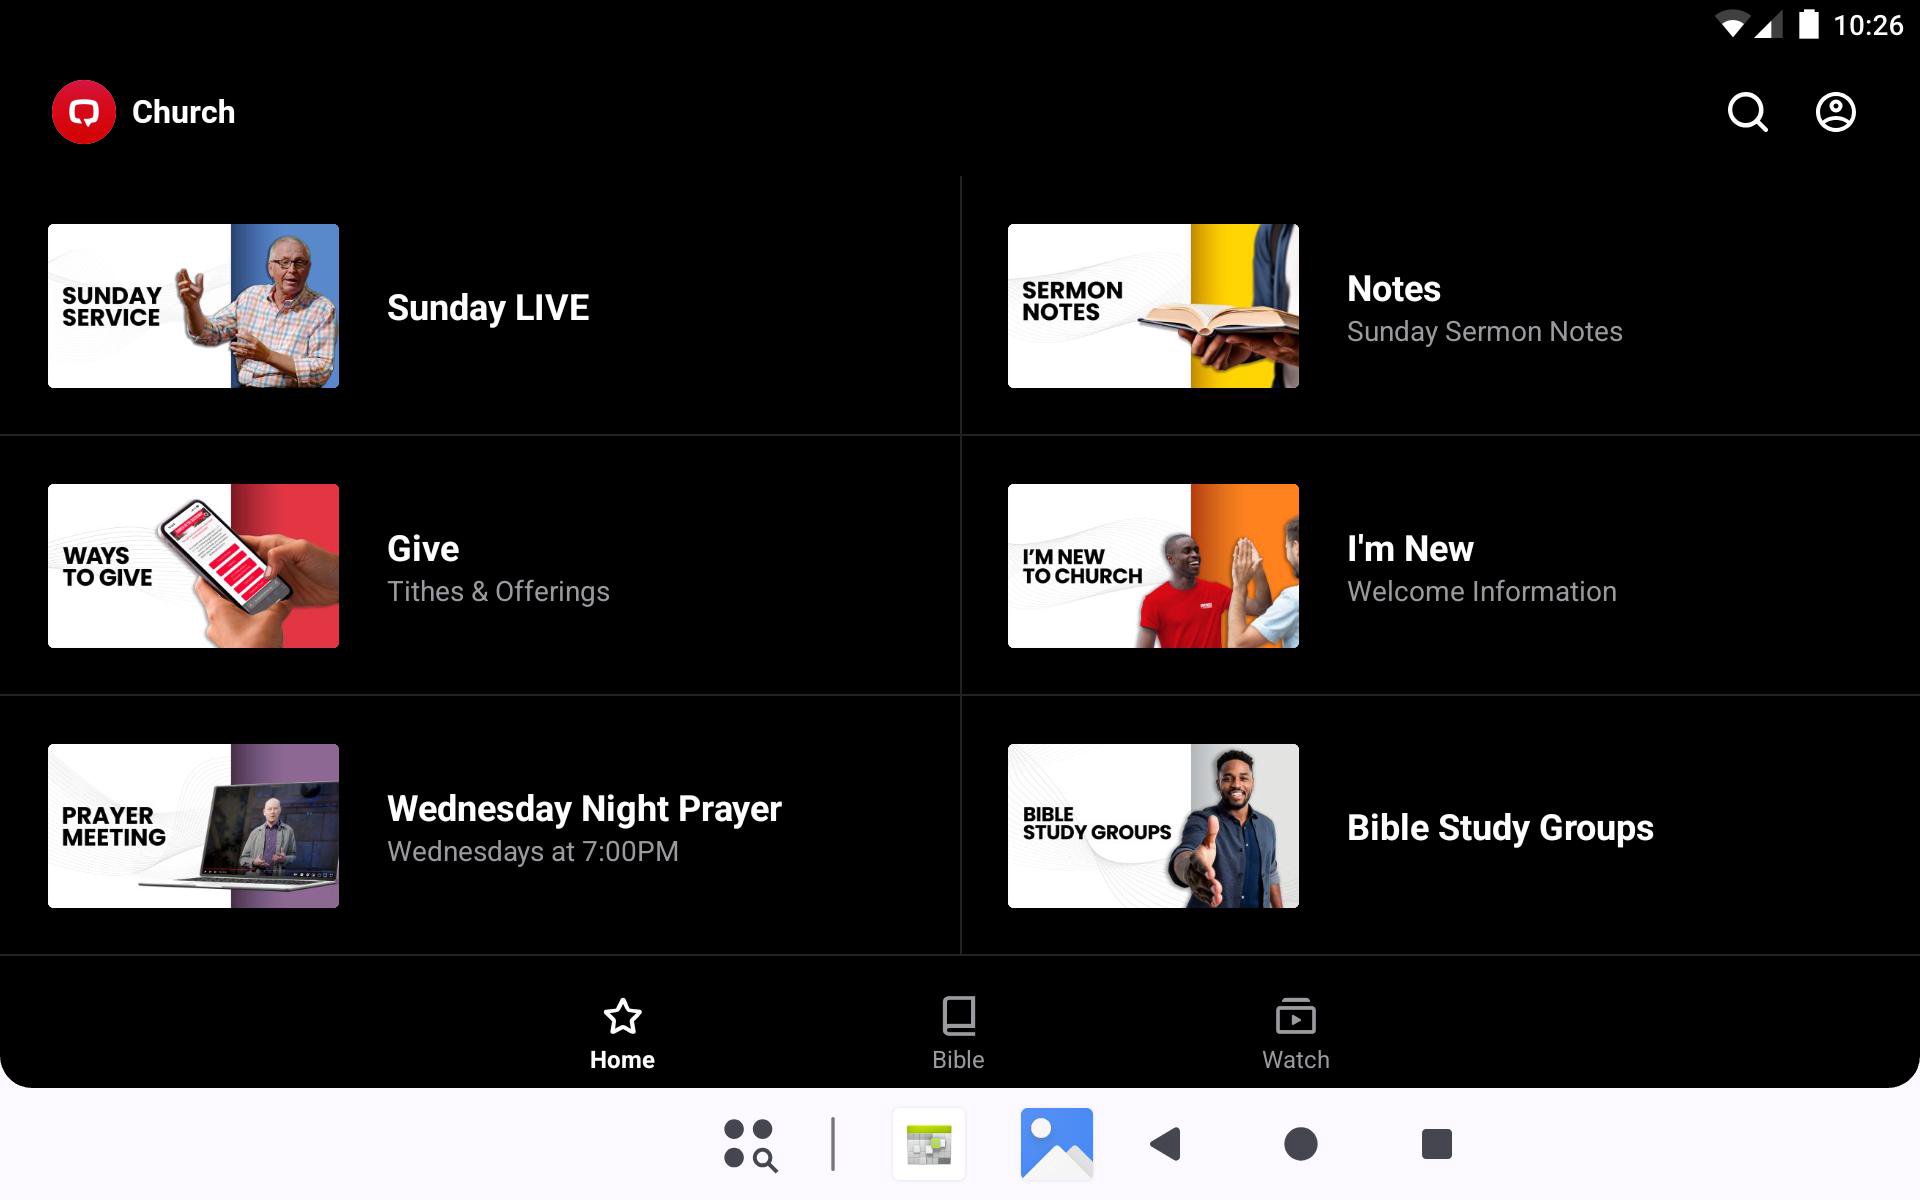Open the Sunday Service thumbnail
1920x1200 pixels.
pos(193,306)
